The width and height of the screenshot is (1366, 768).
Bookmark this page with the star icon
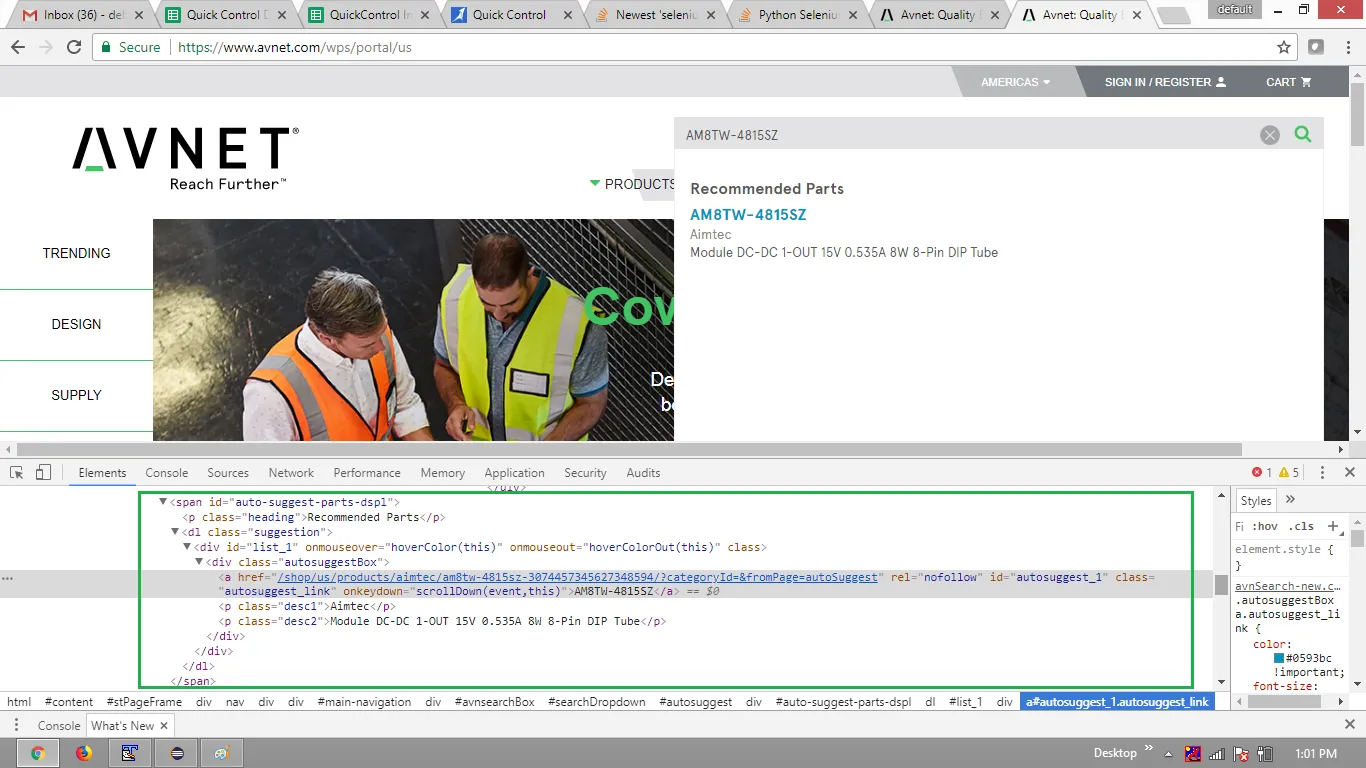1284,47
